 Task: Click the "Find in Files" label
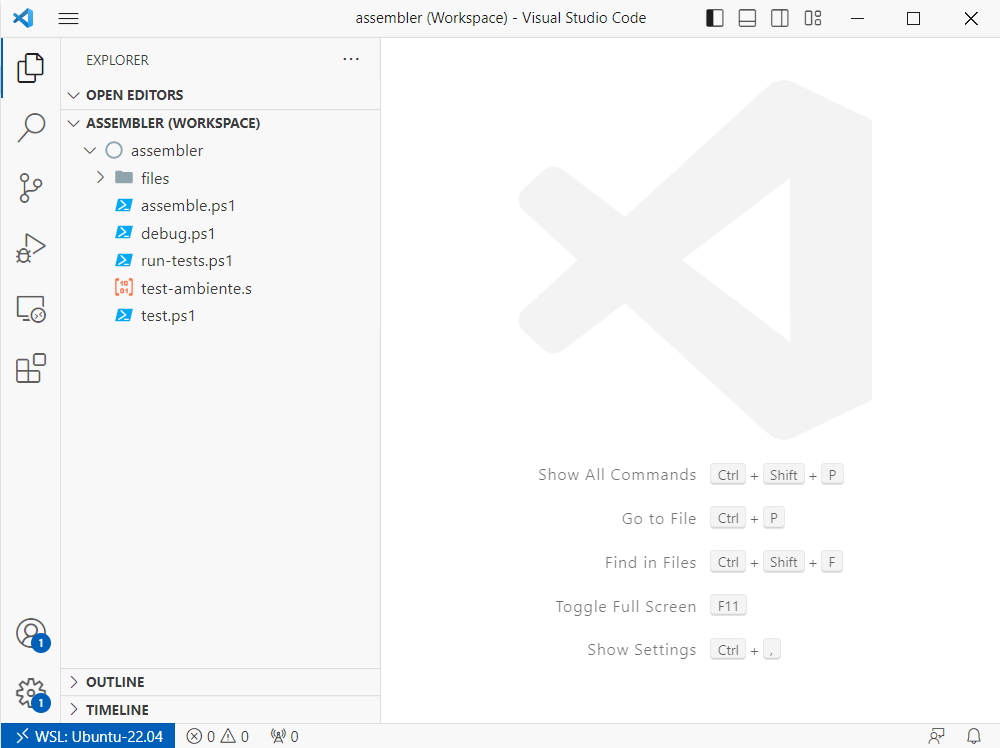pyautogui.click(x=651, y=562)
